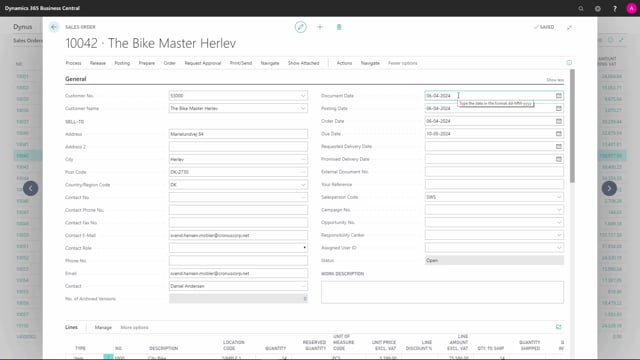The height and width of the screenshot is (360, 640).
Task: Click Manage in the Lines section
Action: (103, 327)
